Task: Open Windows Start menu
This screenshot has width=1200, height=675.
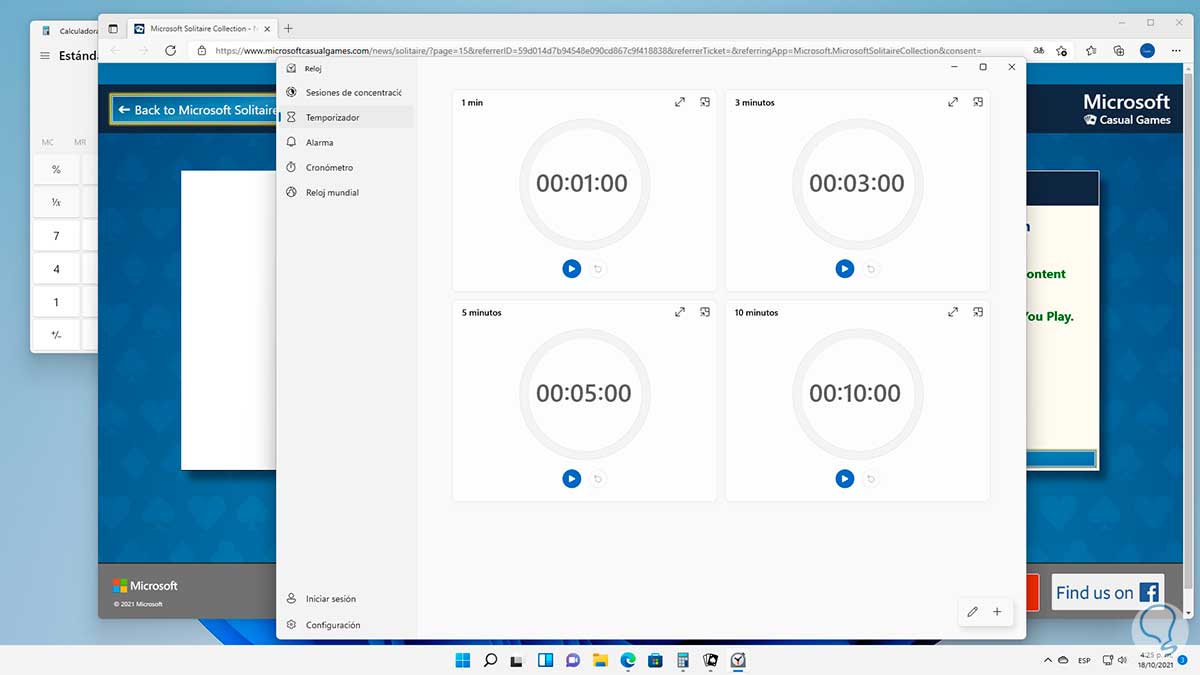Action: click(x=463, y=660)
